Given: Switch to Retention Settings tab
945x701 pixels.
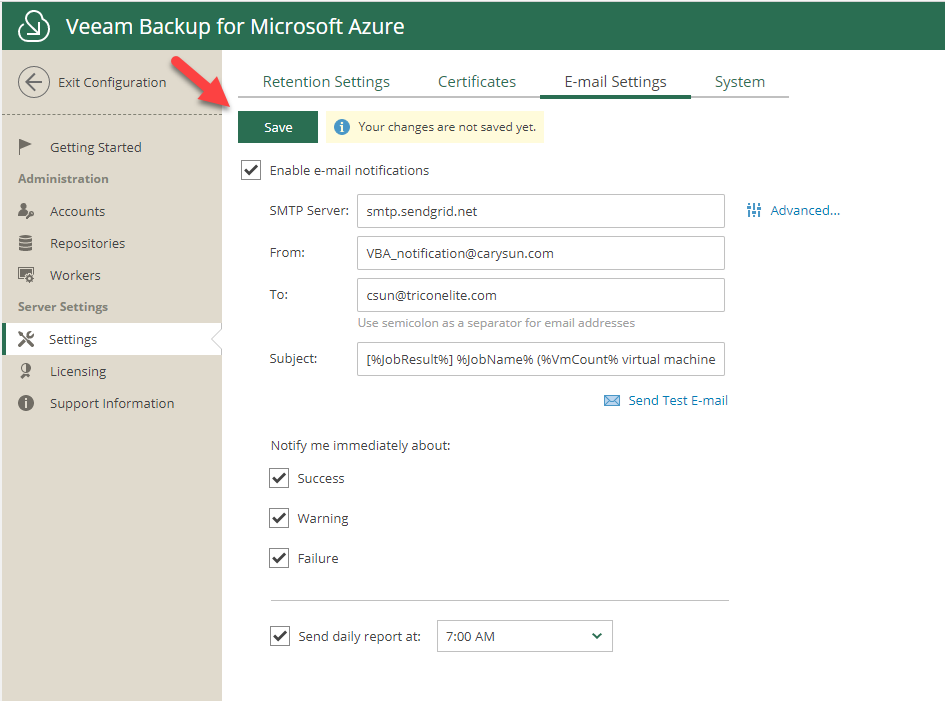Looking at the screenshot, I should pyautogui.click(x=326, y=81).
